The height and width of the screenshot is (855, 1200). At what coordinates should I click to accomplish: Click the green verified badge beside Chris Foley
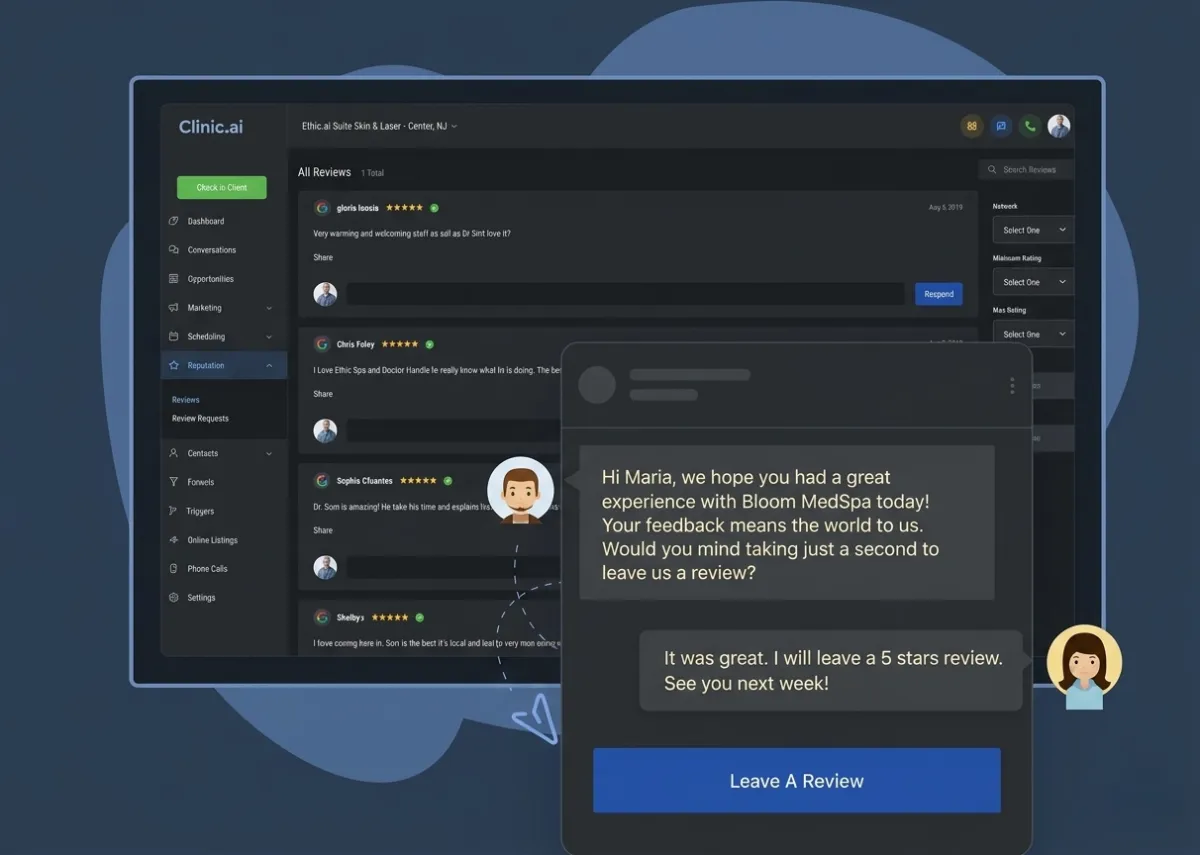point(429,344)
